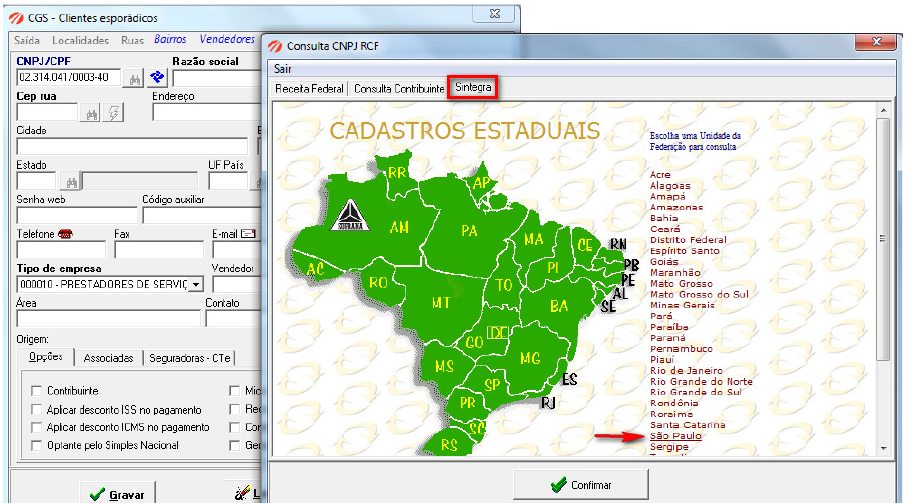The height and width of the screenshot is (504, 908).
Task: Switch to the Sintegra tab
Action: coord(473,87)
